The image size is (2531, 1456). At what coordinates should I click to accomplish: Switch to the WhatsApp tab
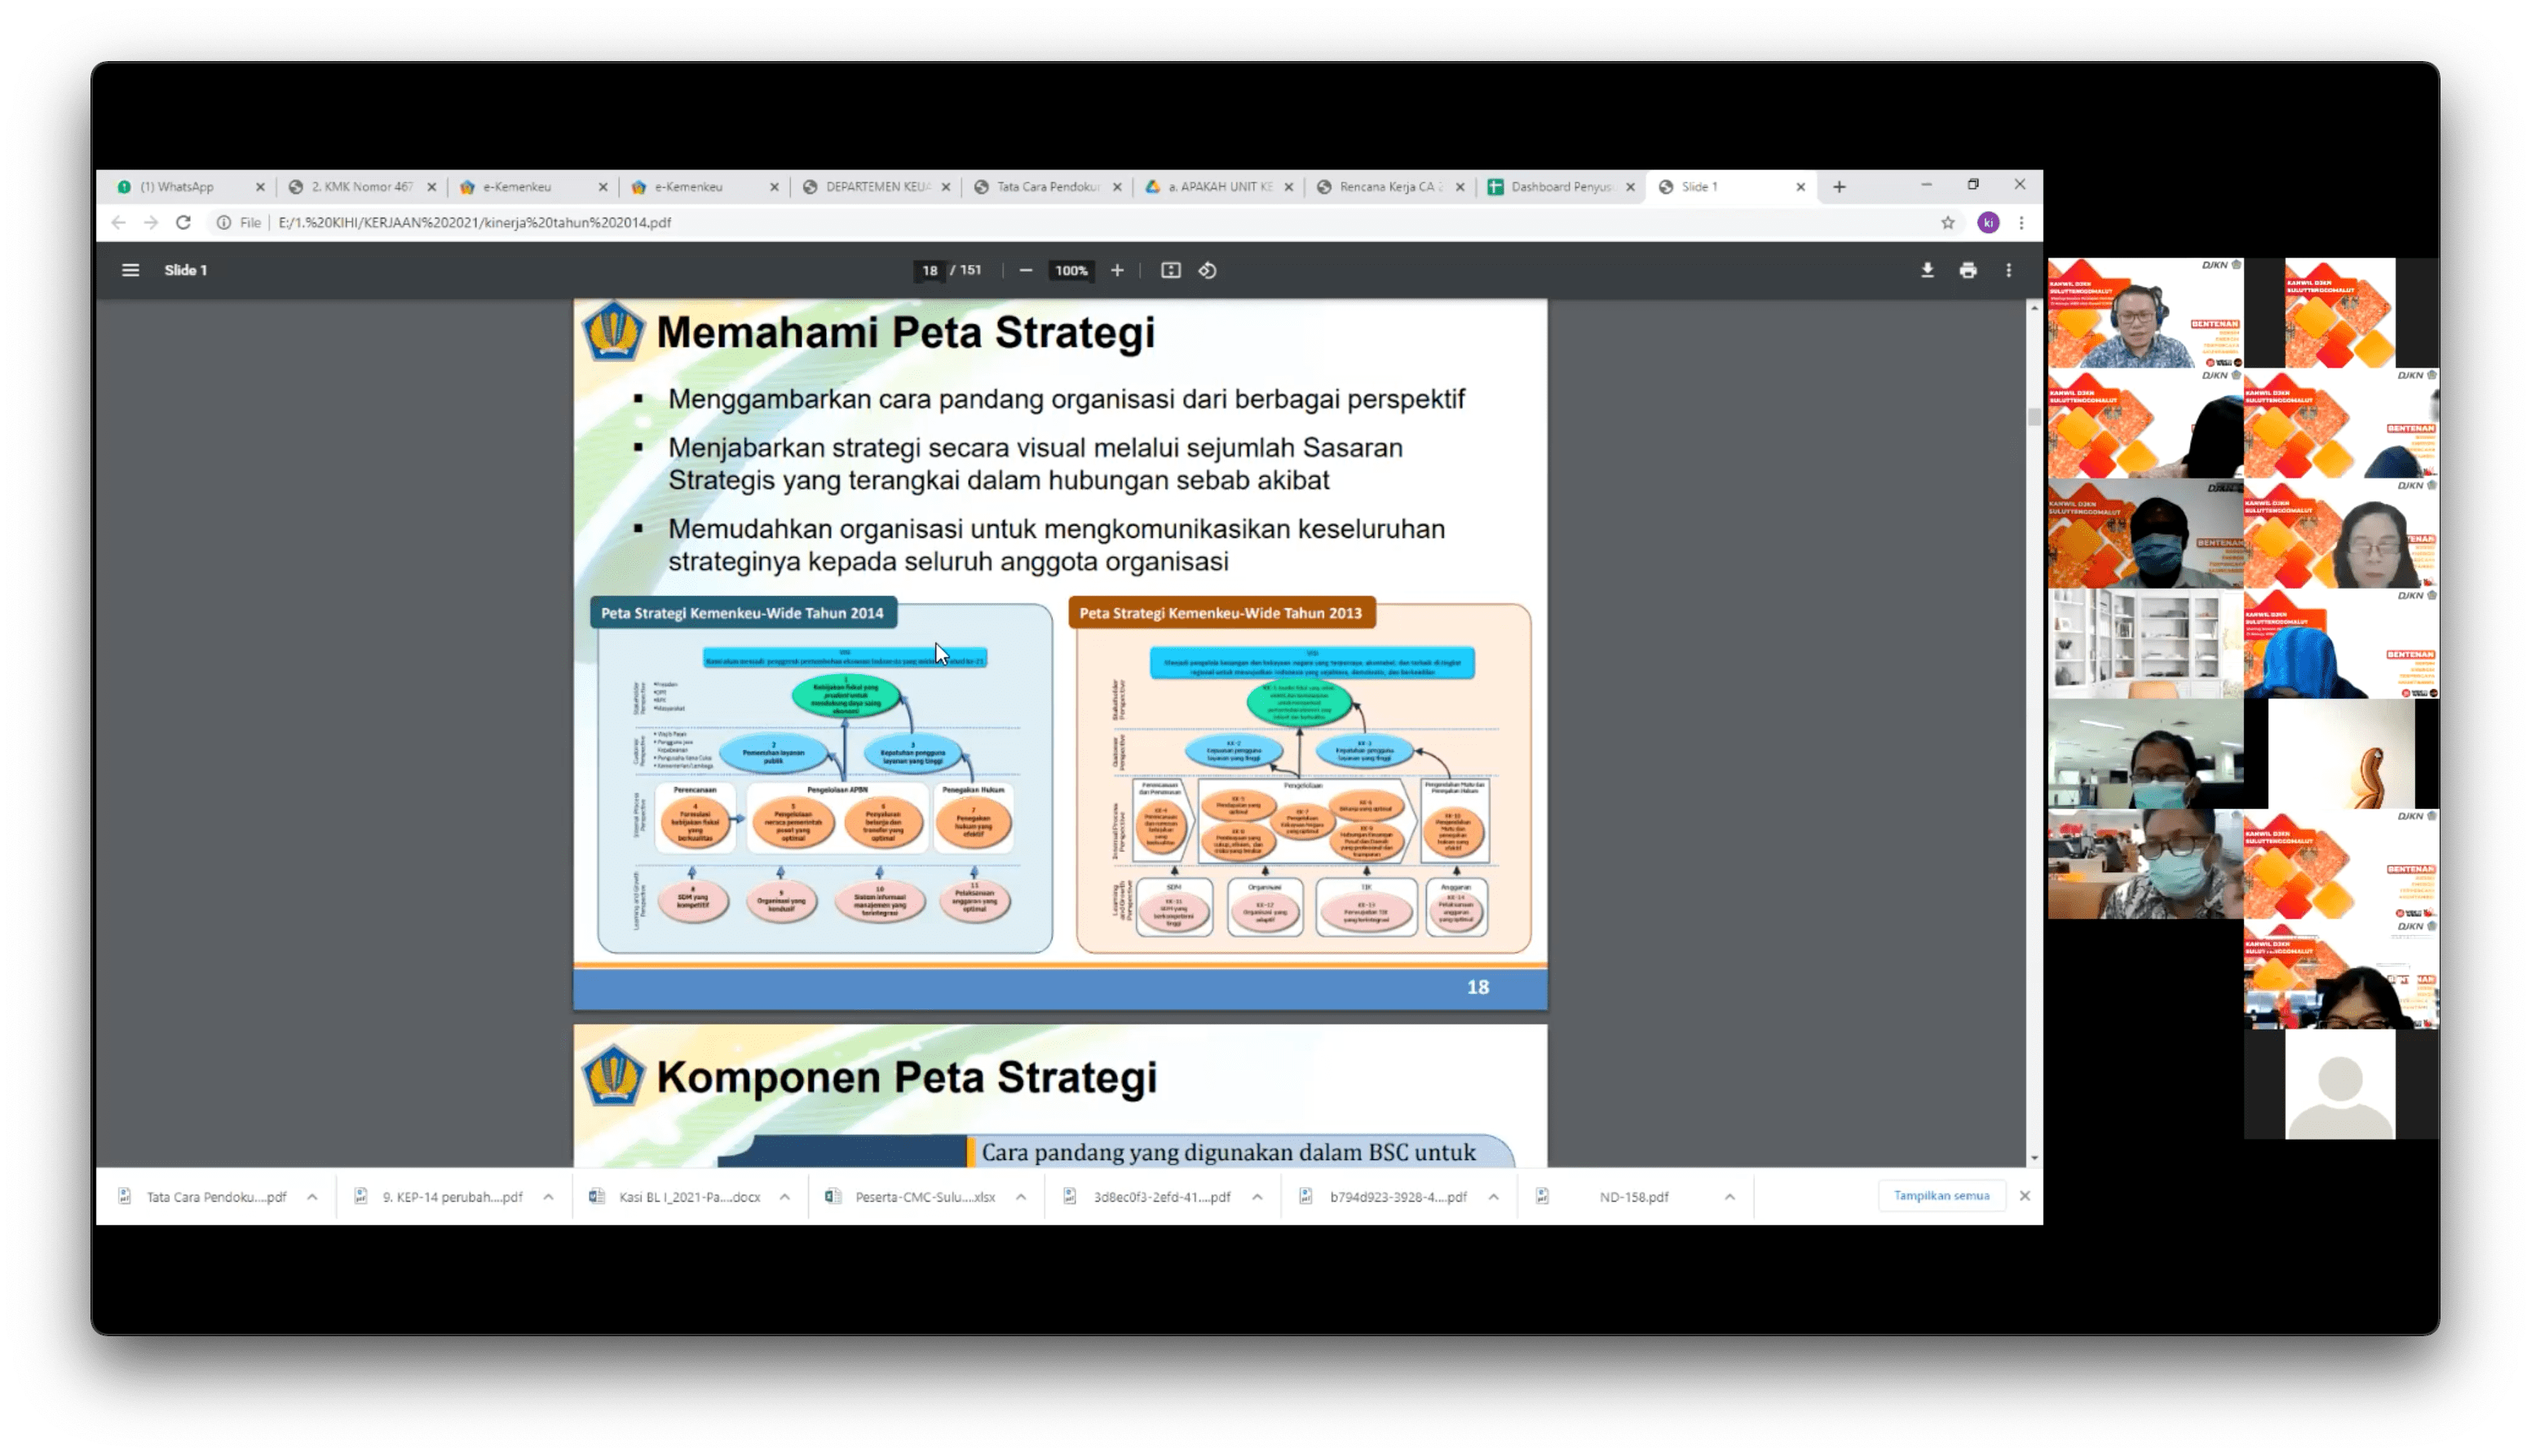pos(177,187)
